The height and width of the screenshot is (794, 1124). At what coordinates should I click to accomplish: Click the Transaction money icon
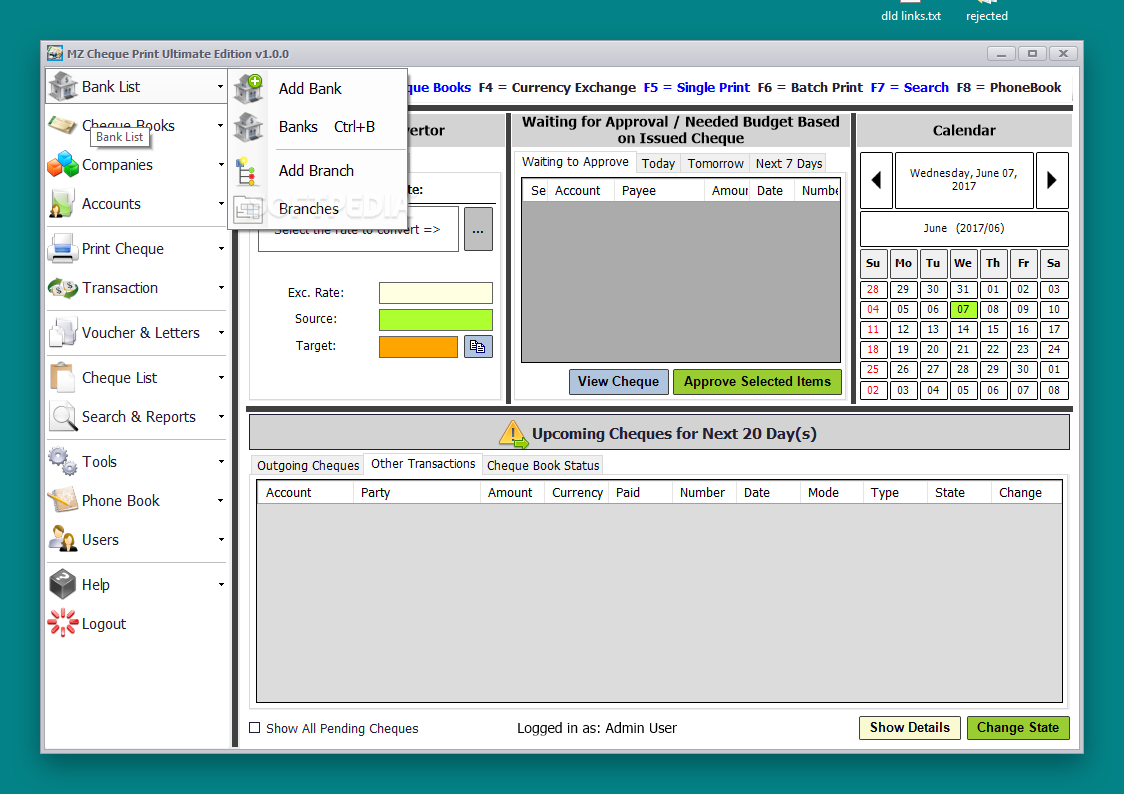point(62,288)
